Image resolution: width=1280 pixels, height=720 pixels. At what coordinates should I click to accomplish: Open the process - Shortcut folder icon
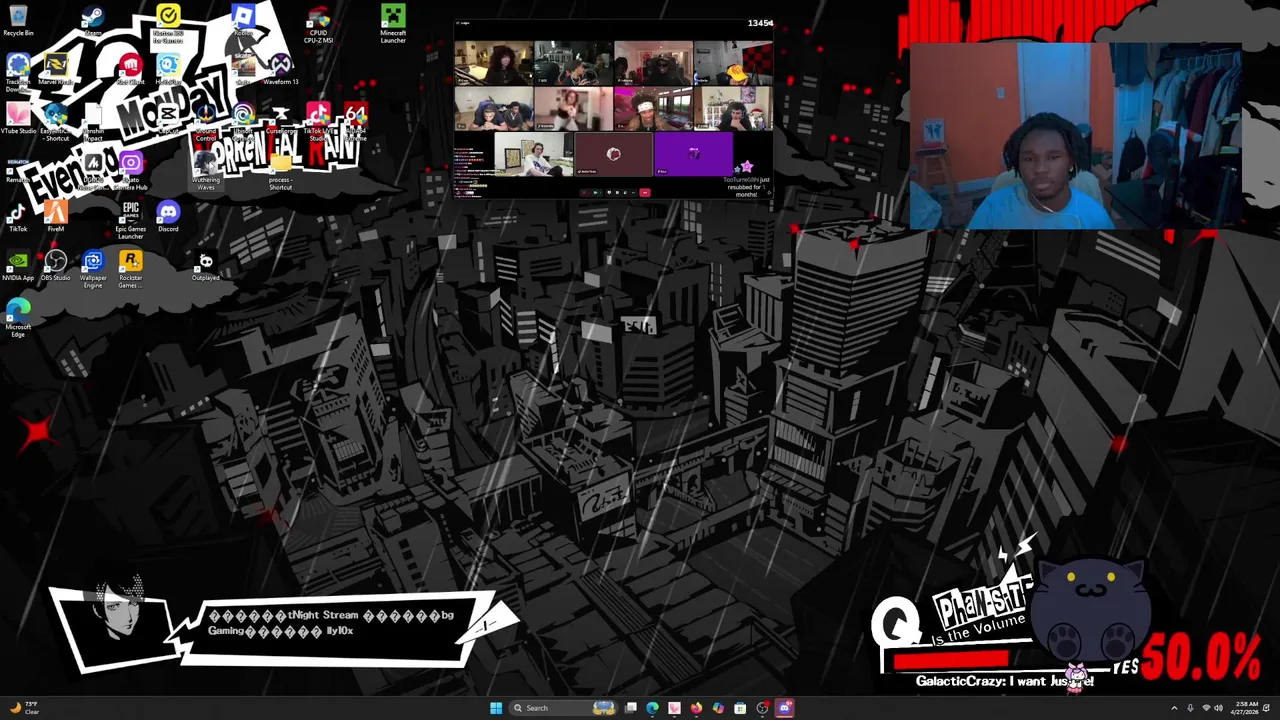pos(281,170)
